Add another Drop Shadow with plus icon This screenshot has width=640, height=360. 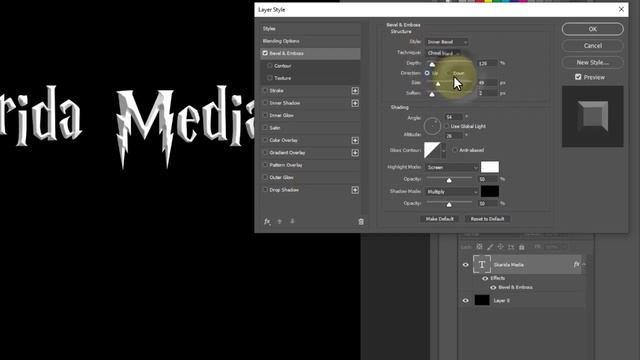click(x=355, y=190)
